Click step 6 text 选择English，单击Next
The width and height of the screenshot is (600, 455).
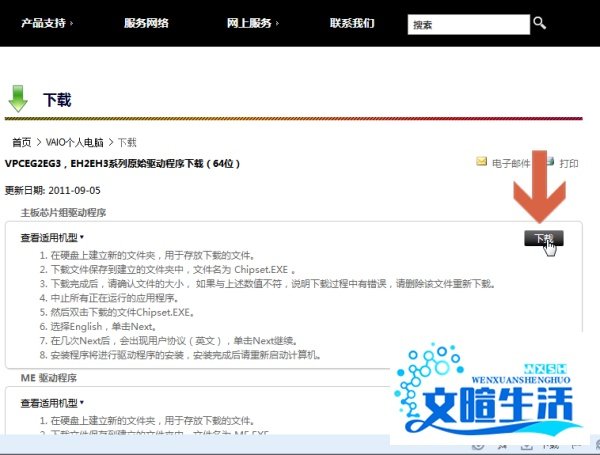pyautogui.click(x=98, y=326)
